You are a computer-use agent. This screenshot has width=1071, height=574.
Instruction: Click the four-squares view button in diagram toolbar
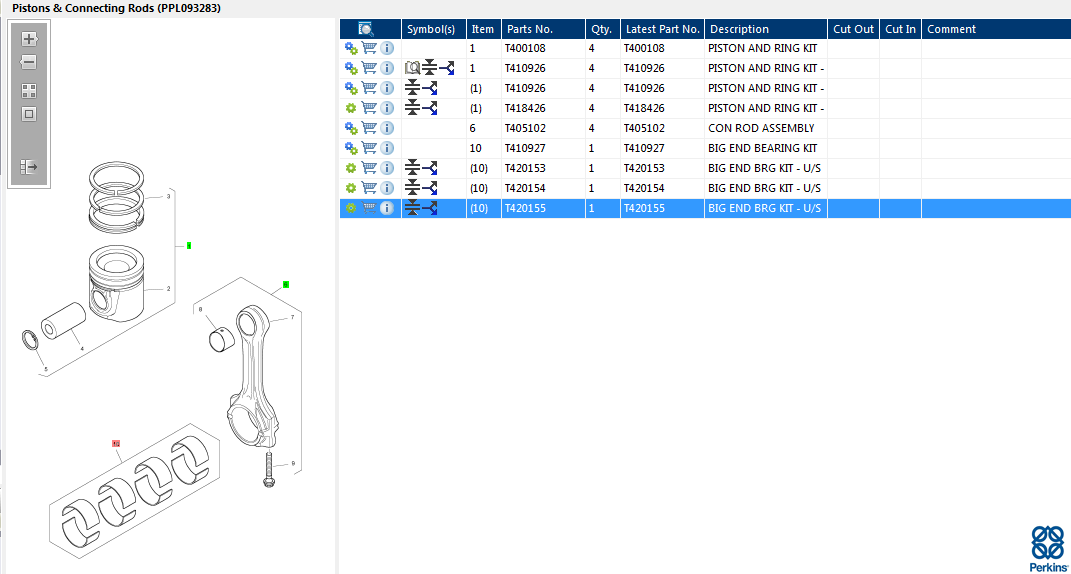pos(29,90)
